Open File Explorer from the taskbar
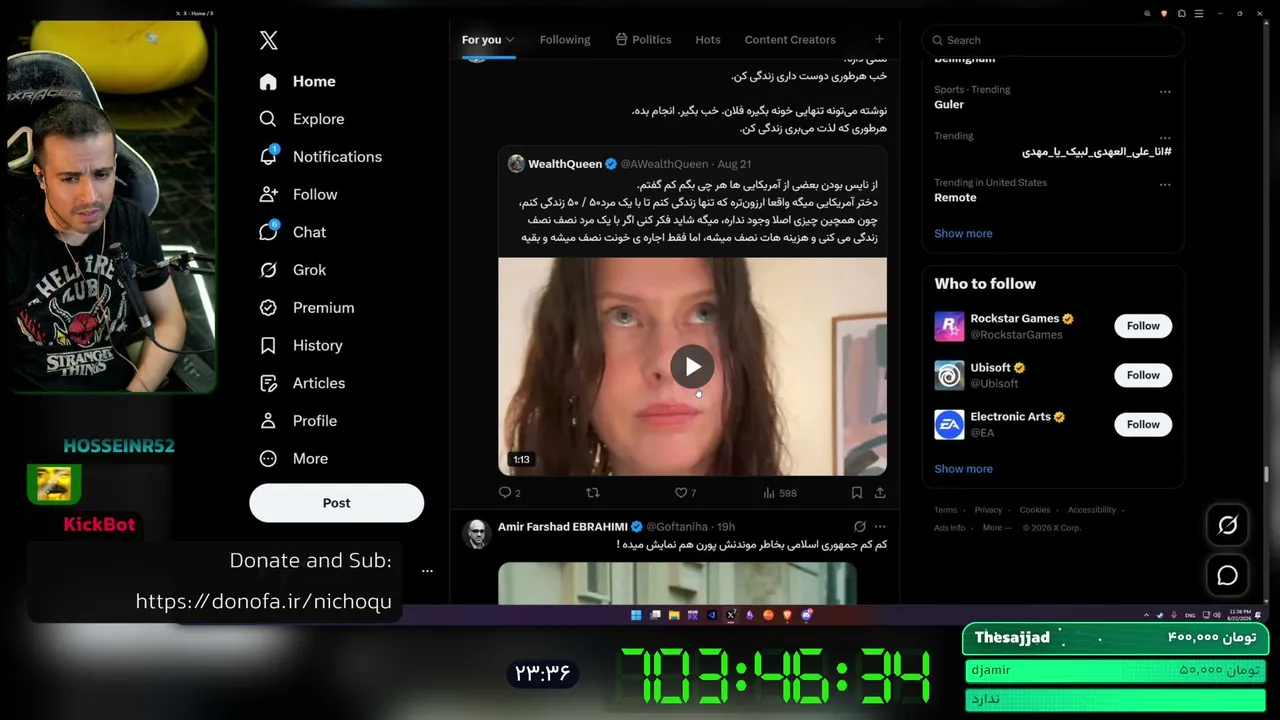 point(674,615)
